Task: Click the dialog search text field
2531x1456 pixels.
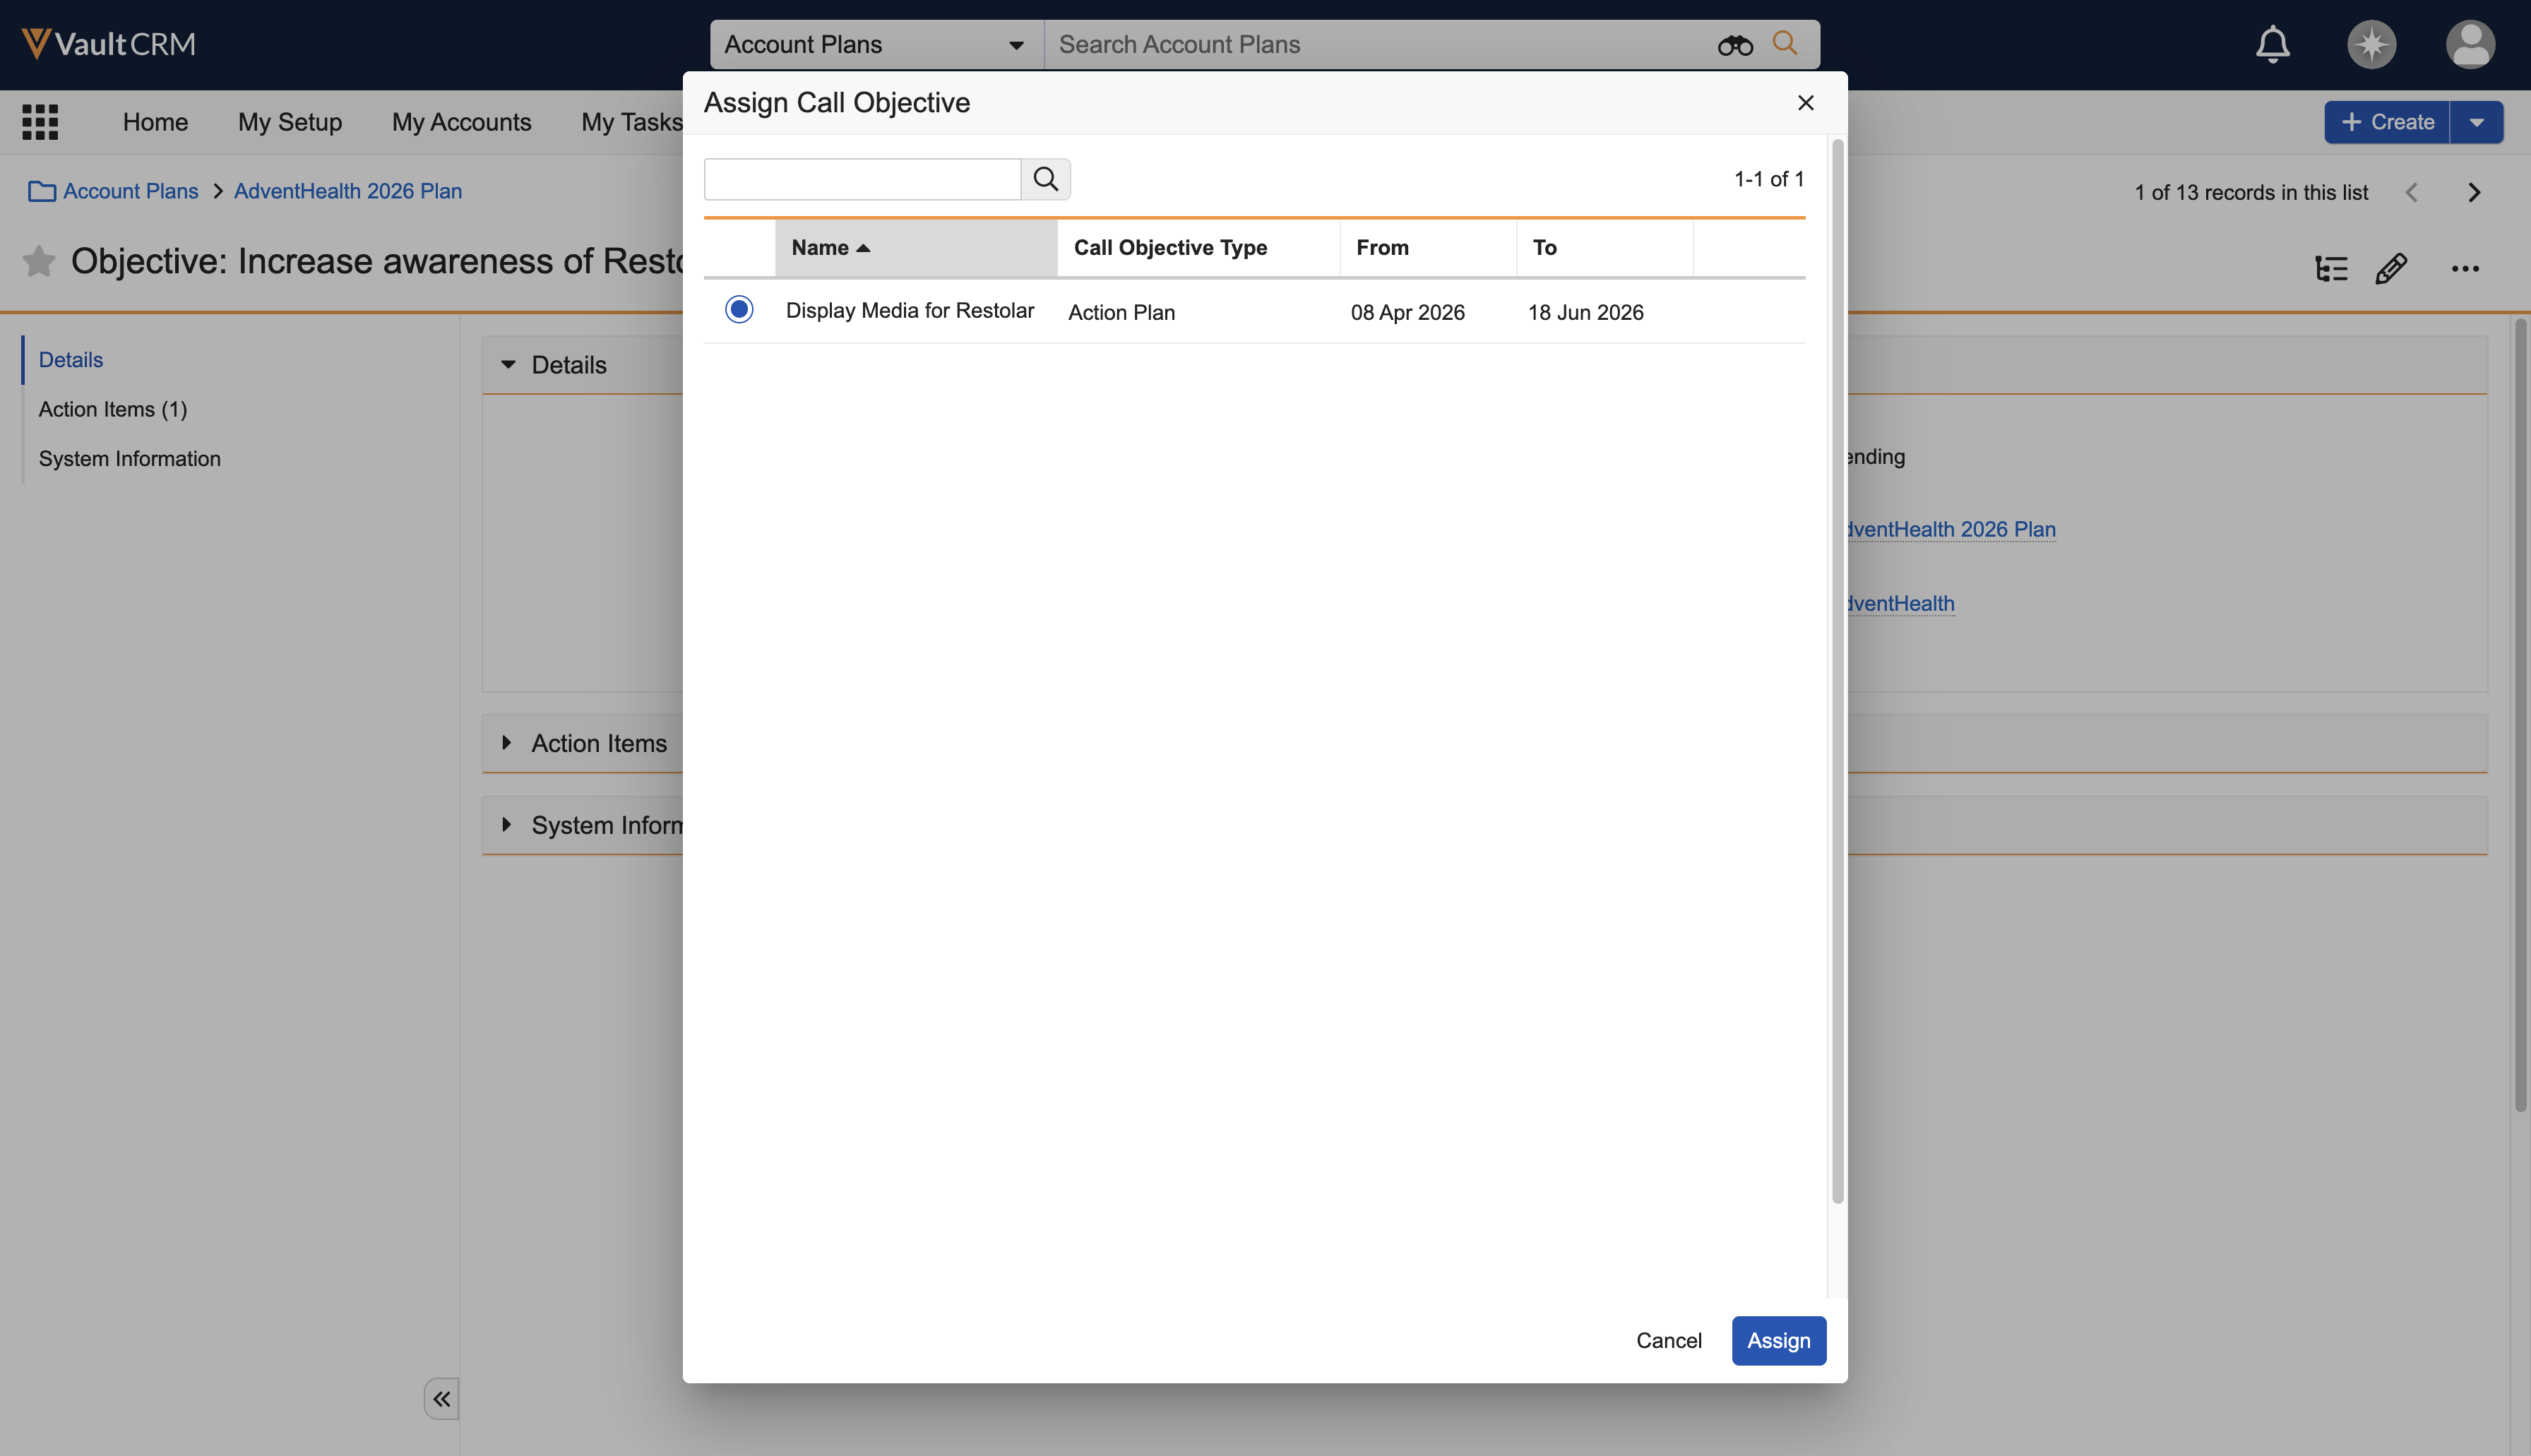Action: pyautogui.click(x=861, y=179)
